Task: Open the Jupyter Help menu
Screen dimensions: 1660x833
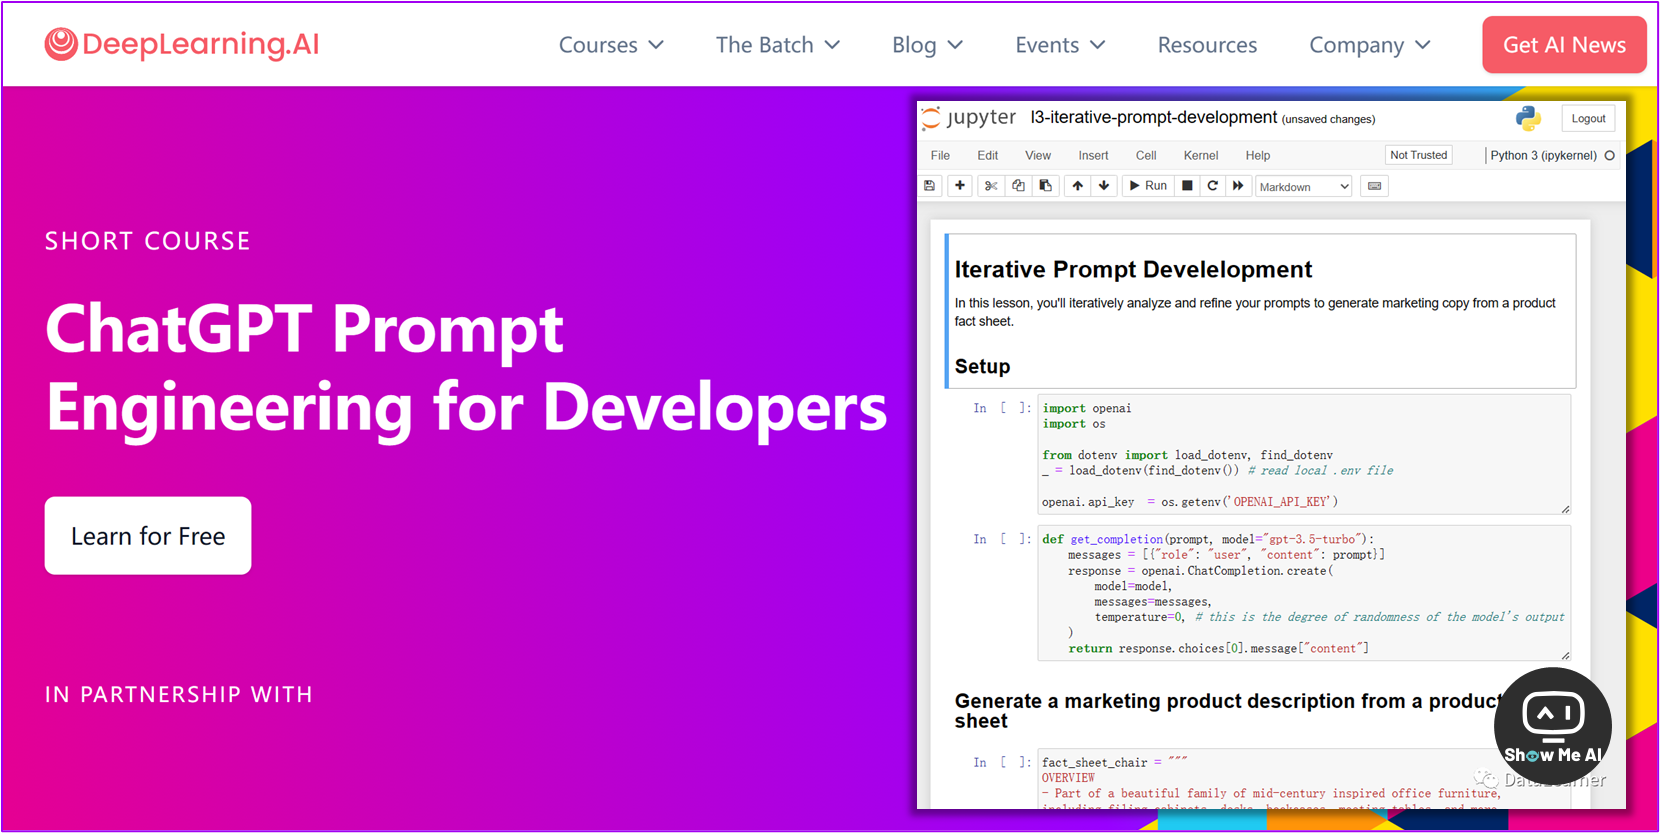Action: [1258, 155]
